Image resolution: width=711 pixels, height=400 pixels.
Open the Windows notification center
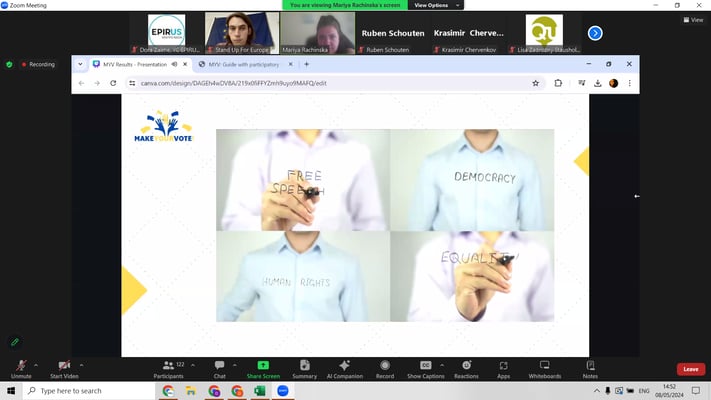[x=696, y=391]
